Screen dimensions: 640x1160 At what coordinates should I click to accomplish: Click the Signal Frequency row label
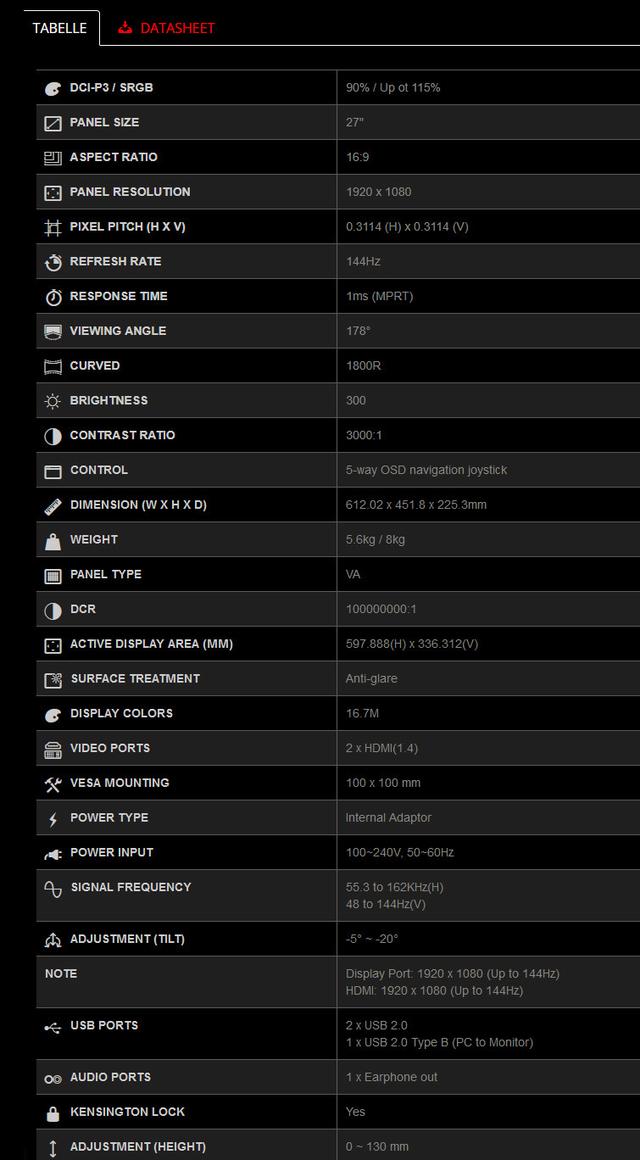[130, 887]
